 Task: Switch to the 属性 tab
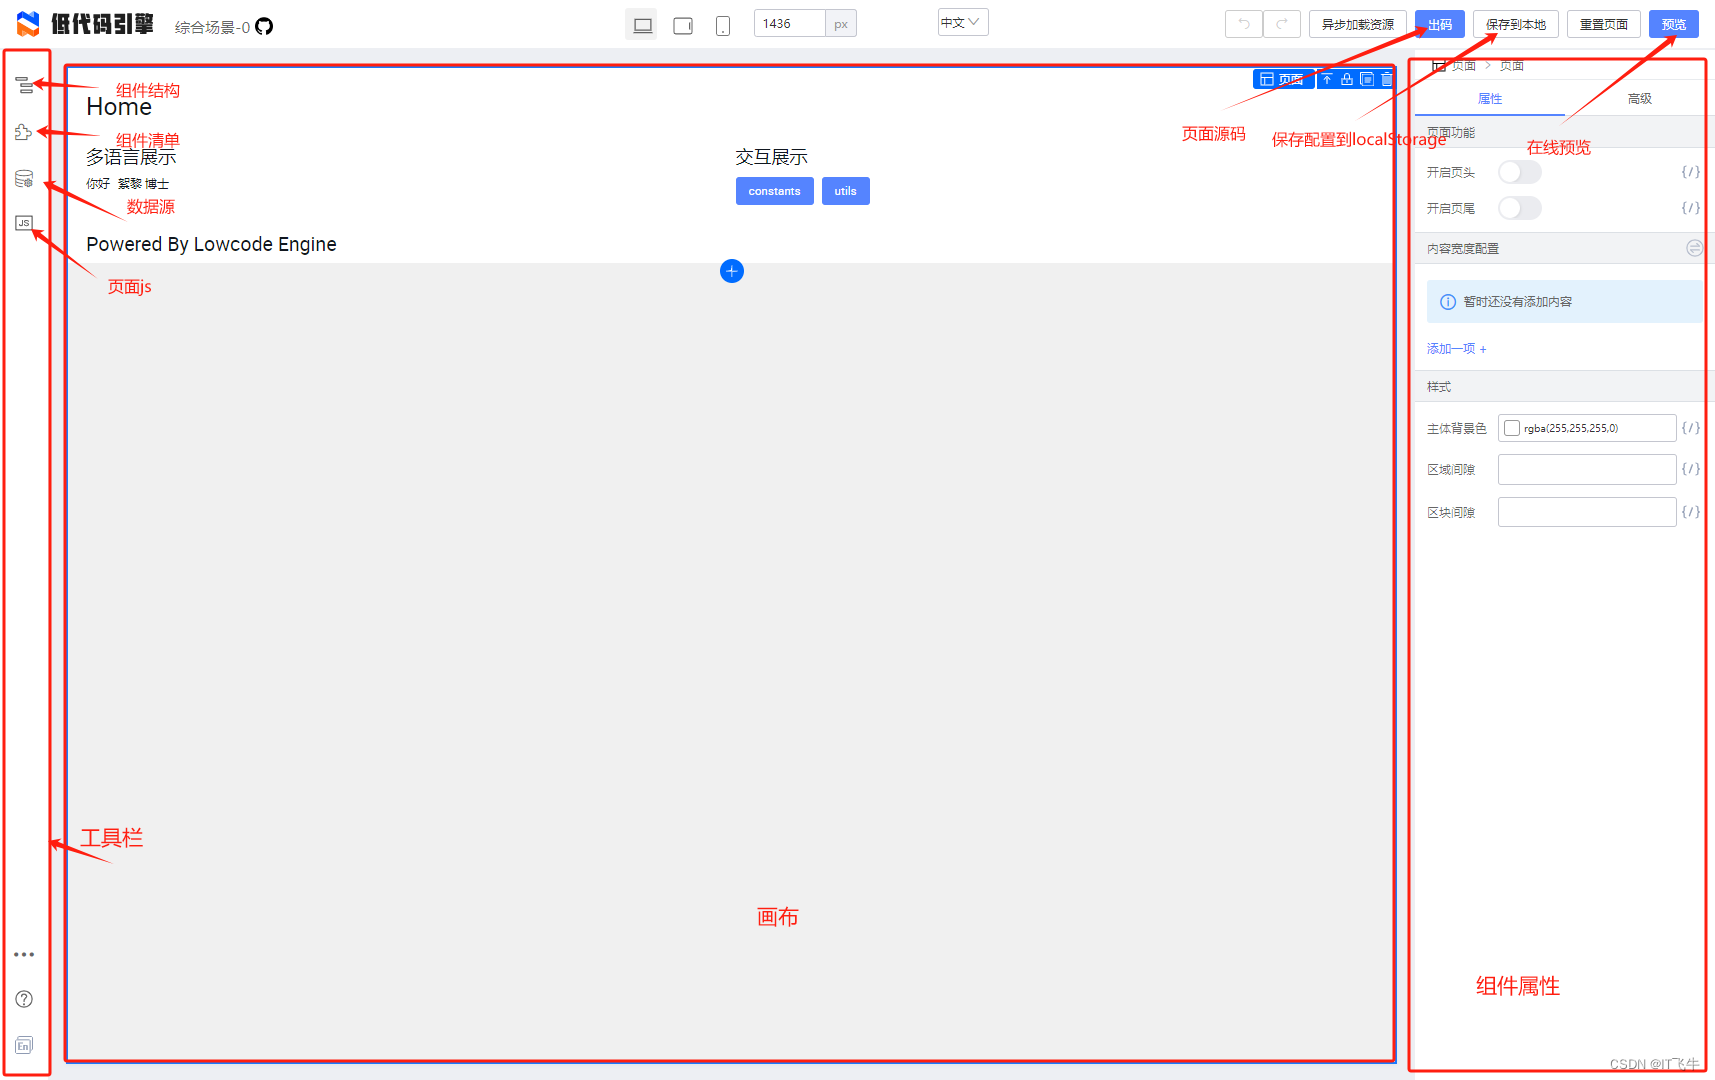pyautogui.click(x=1490, y=98)
